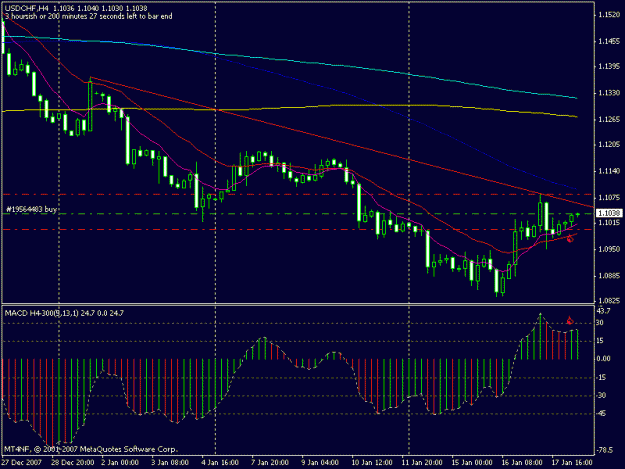Click the -78.5 MACD scale value
The height and width of the screenshot is (469, 625).
(604, 450)
